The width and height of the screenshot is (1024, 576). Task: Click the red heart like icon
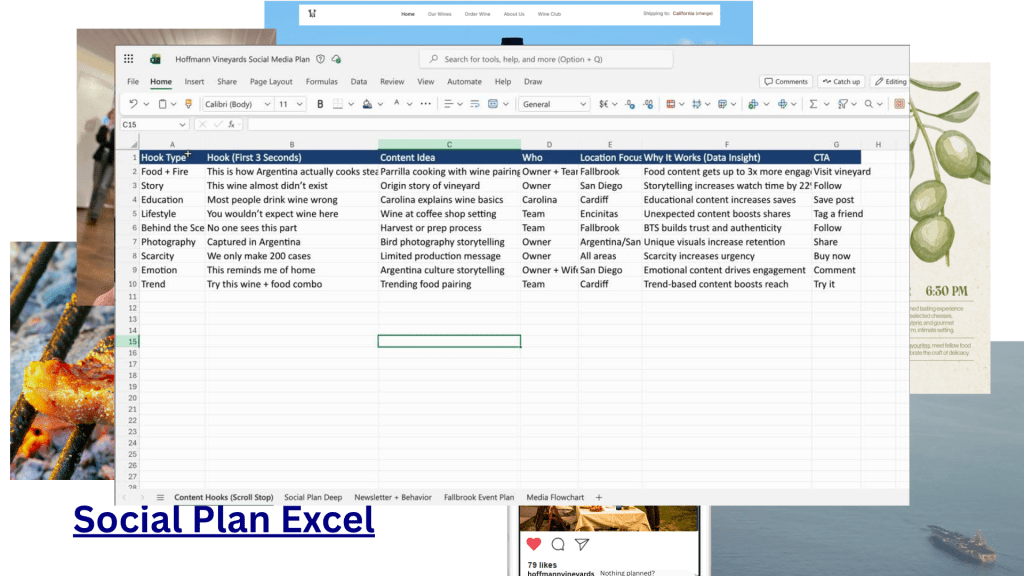click(x=534, y=544)
